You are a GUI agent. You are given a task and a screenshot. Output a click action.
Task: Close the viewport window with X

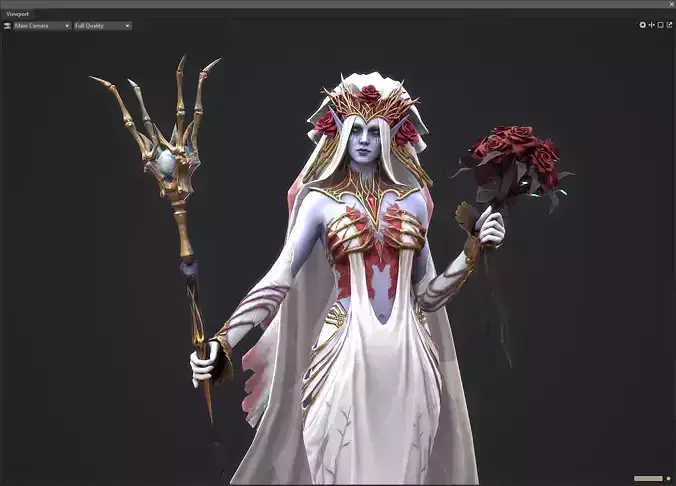click(672, 4)
